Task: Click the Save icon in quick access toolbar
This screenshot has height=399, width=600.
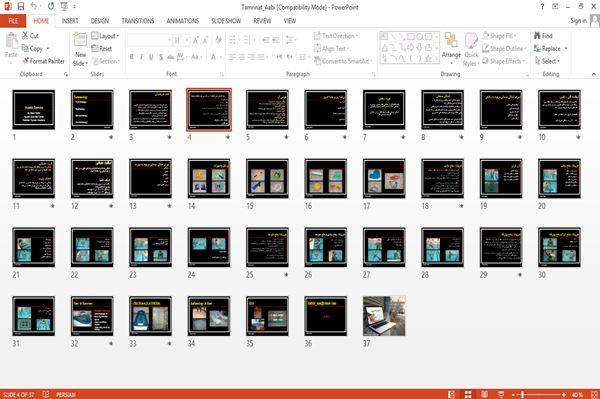Action: [x=21, y=6]
